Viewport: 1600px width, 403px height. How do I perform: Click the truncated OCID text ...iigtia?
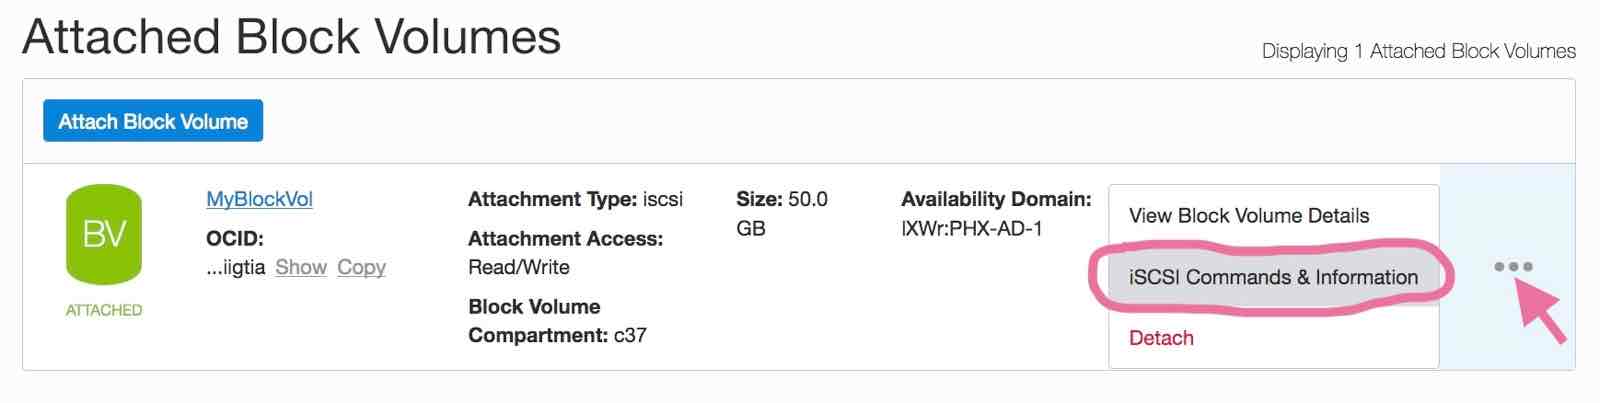236,267
